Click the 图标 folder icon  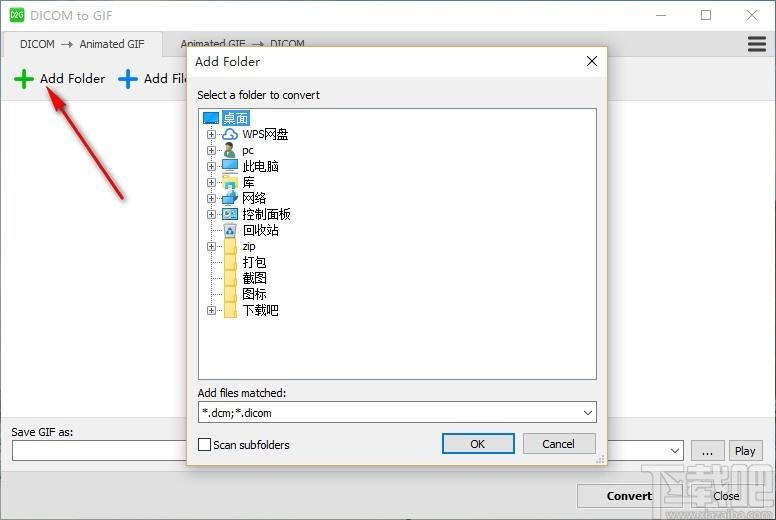pyautogui.click(x=230, y=294)
